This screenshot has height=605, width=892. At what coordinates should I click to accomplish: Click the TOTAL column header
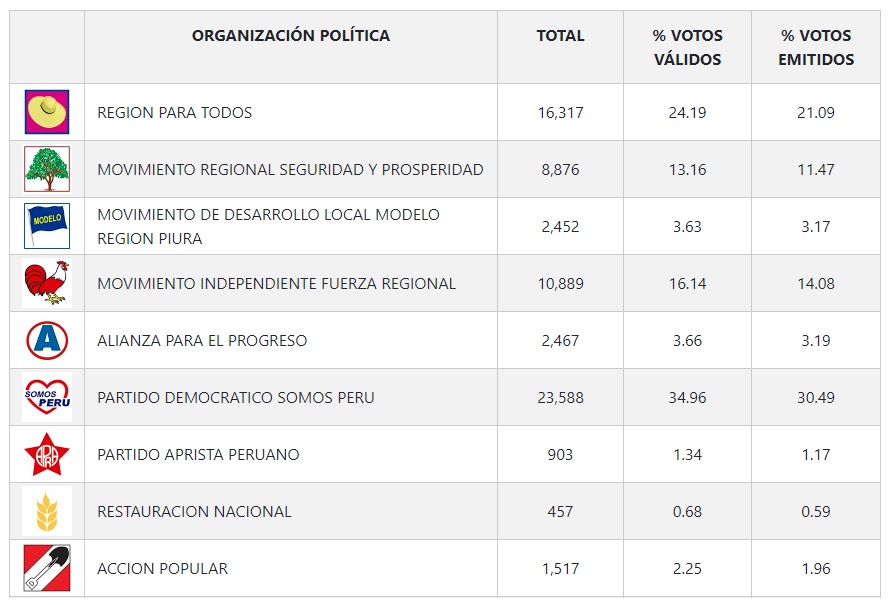tap(560, 36)
